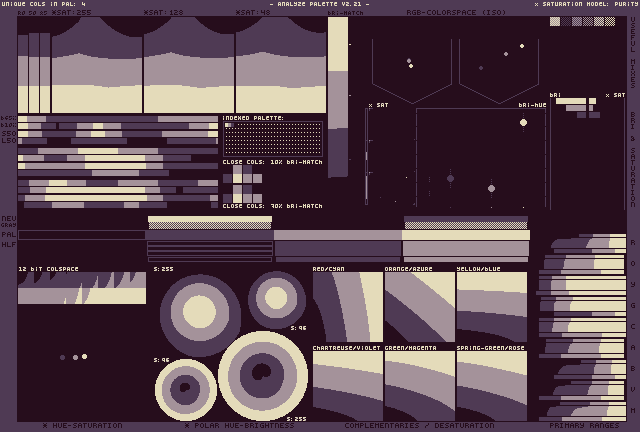
Task: Click the 'R' primary range letter
Action: (633, 243)
